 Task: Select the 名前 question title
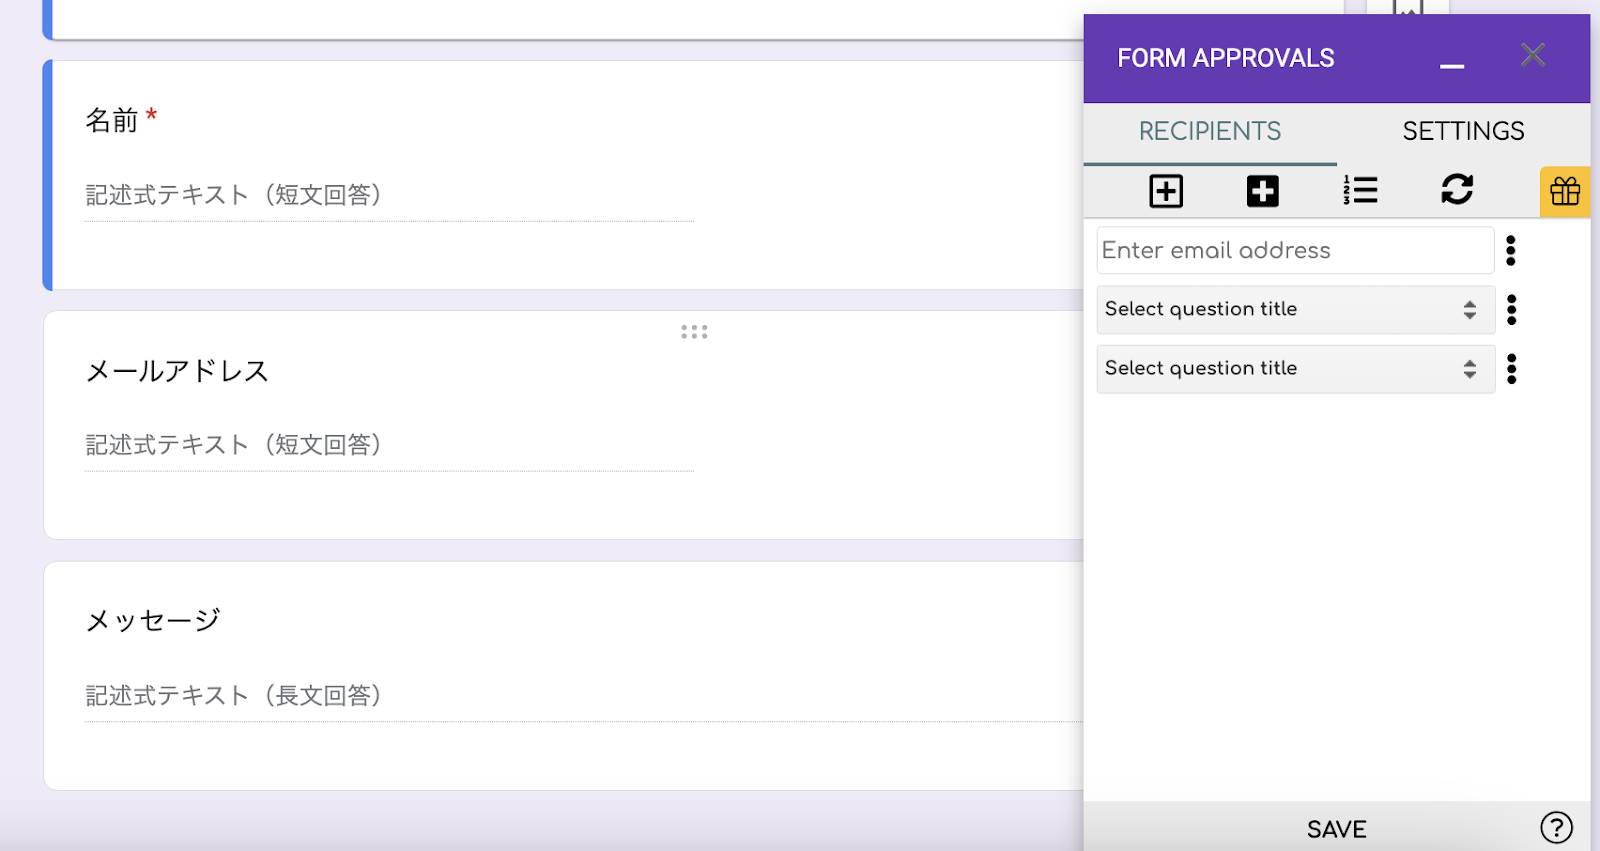click(112, 121)
